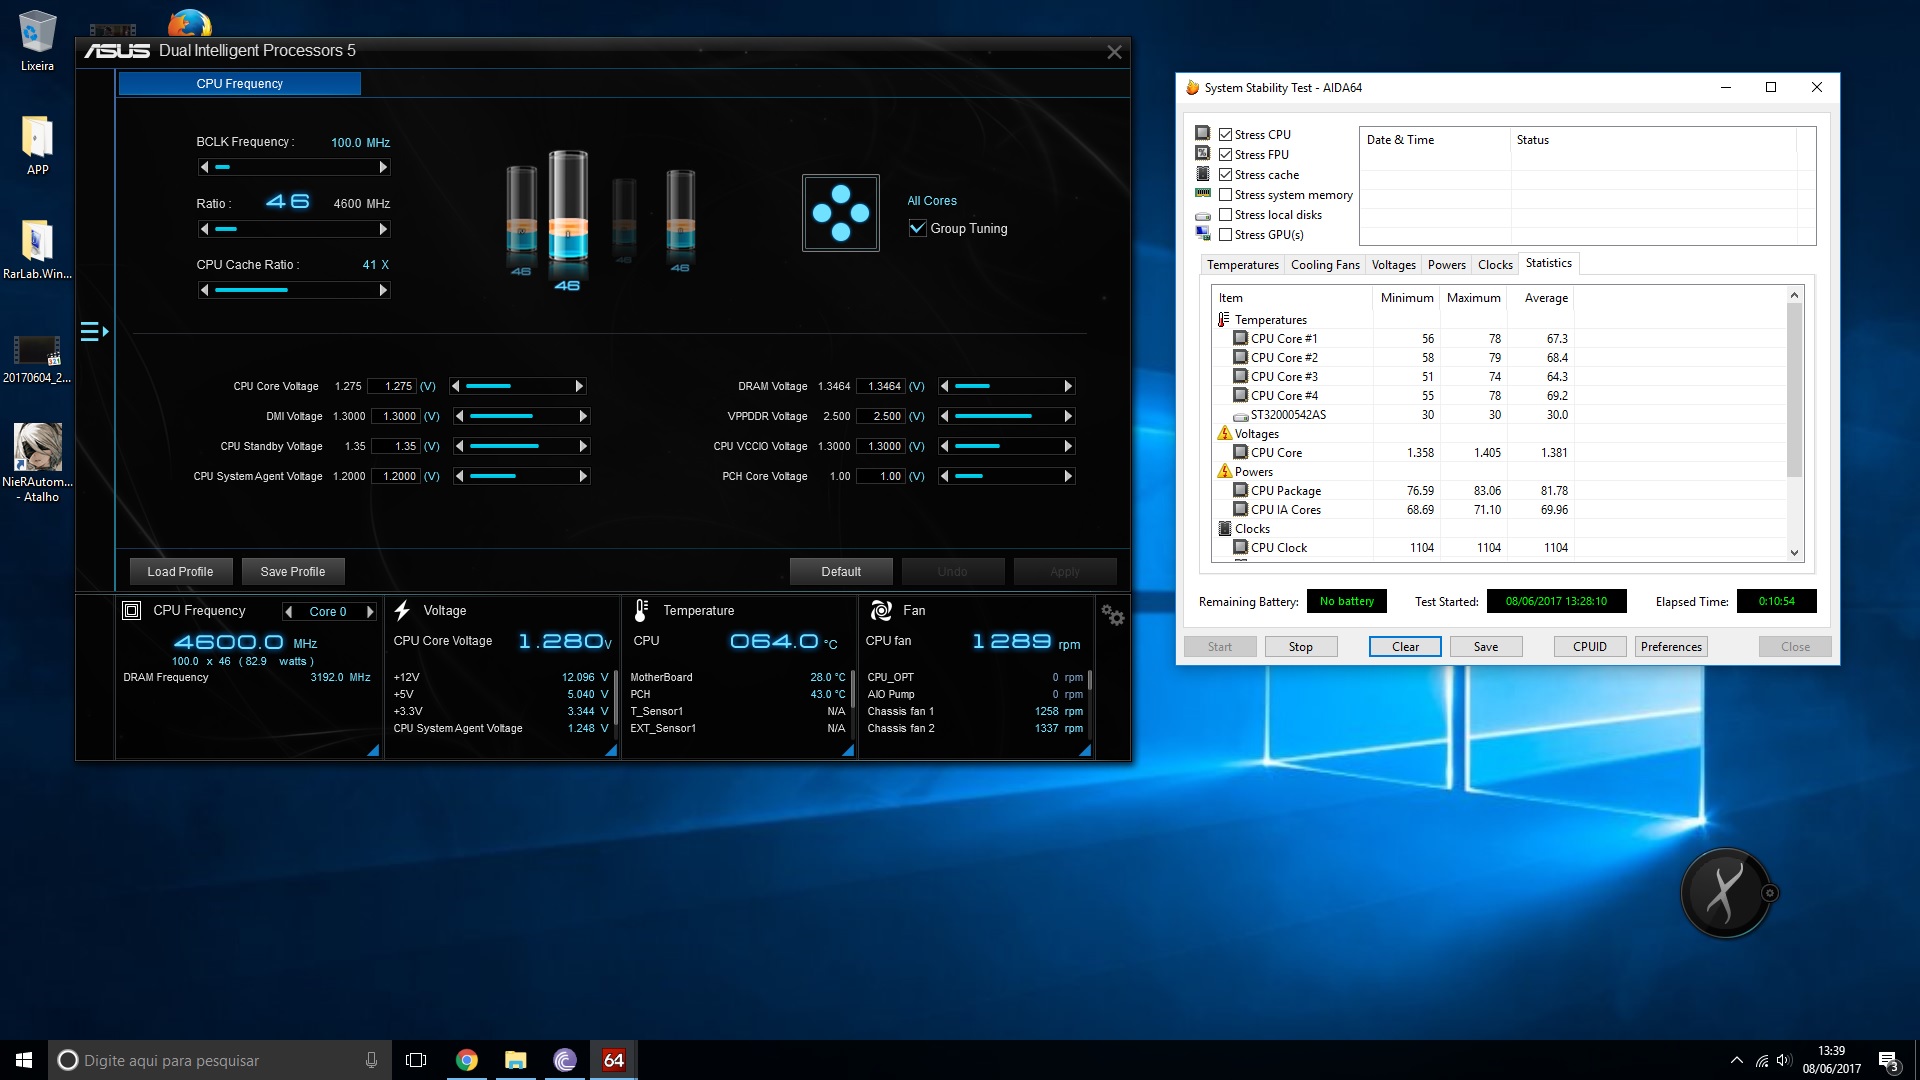Uncheck Stress CPU checkbox
This screenshot has height=1080, width=1920.
[1225, 134]
